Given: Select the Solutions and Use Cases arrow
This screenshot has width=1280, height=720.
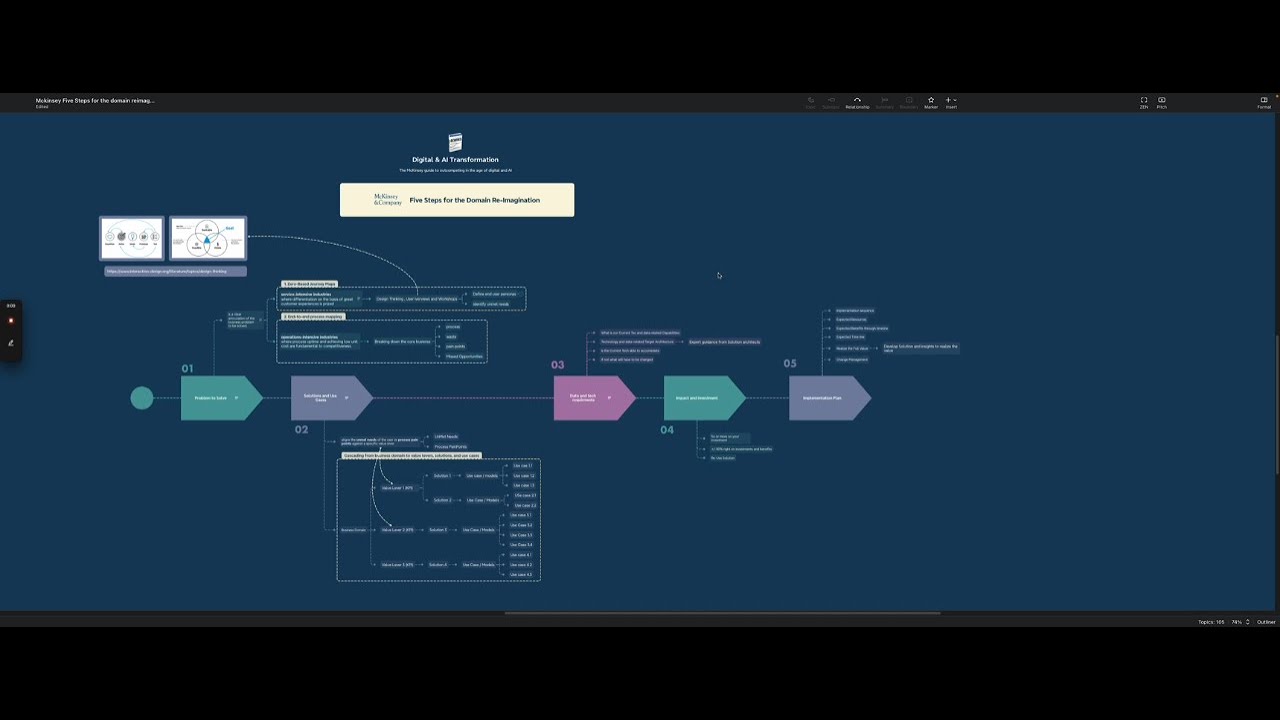Looking at the screenshot, I should click(331, 398).
